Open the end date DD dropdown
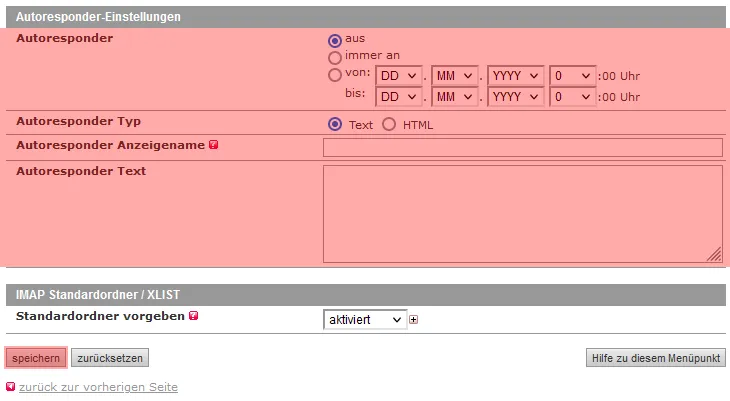Screen dimensions: 730x401 [x=399, y=97]
